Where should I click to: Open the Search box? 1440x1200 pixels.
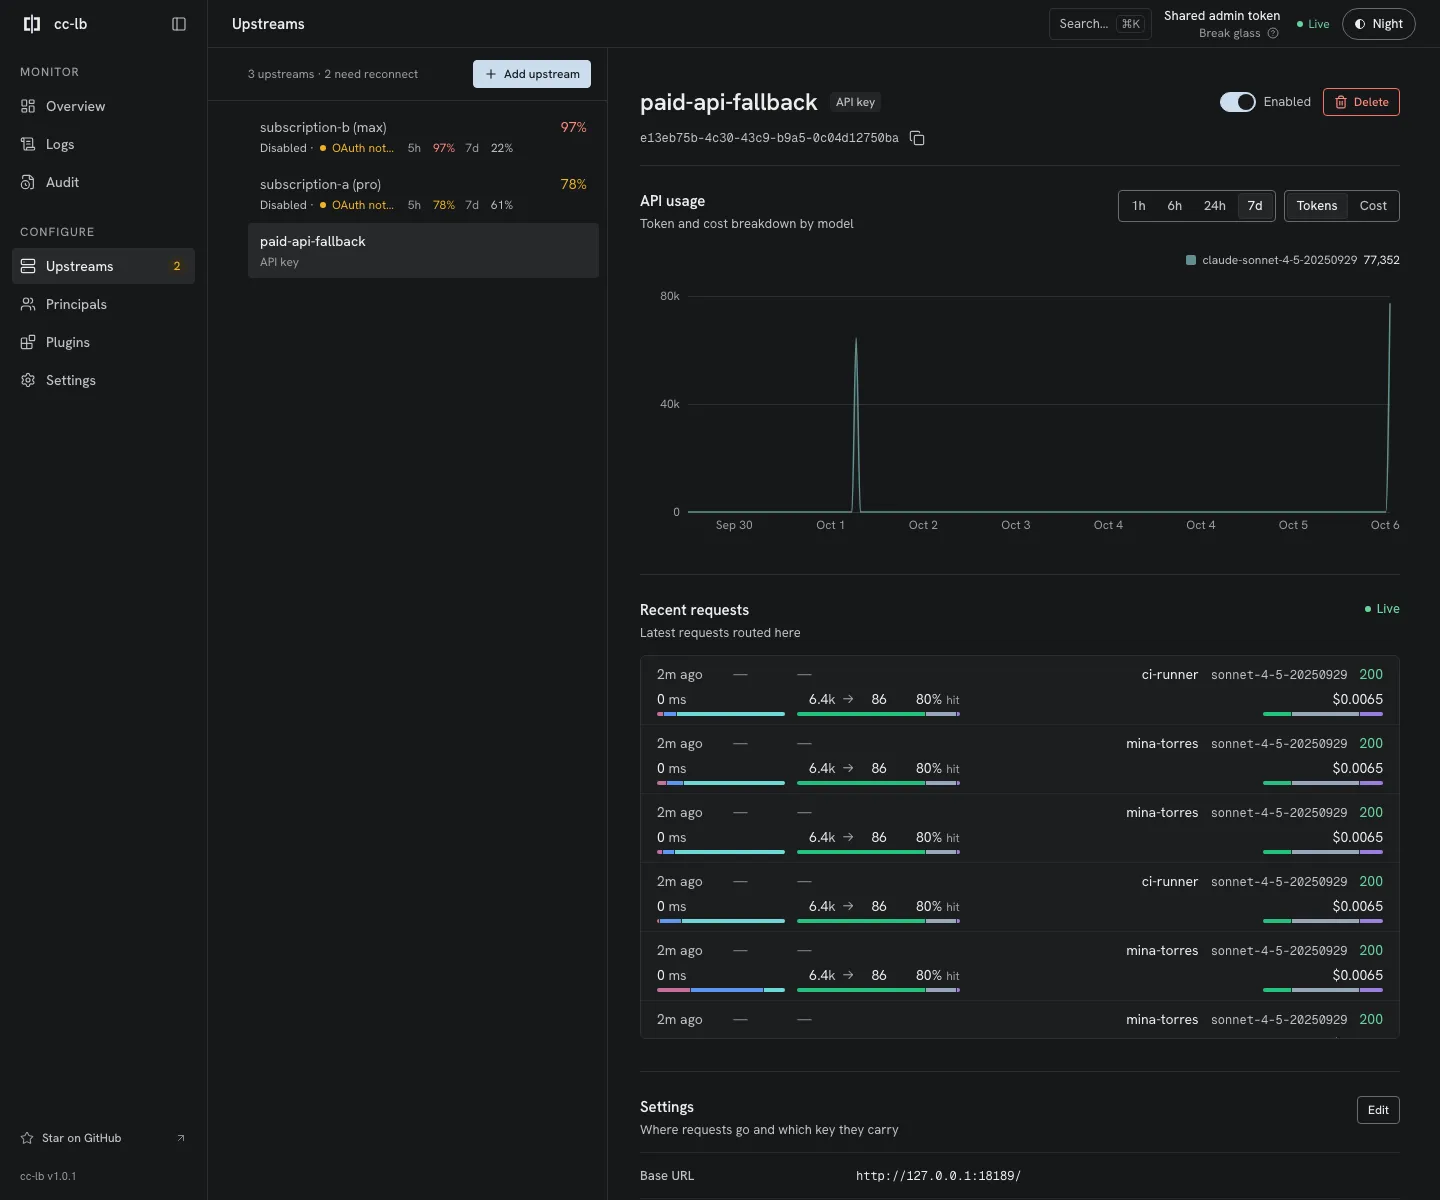point(1100,24)
